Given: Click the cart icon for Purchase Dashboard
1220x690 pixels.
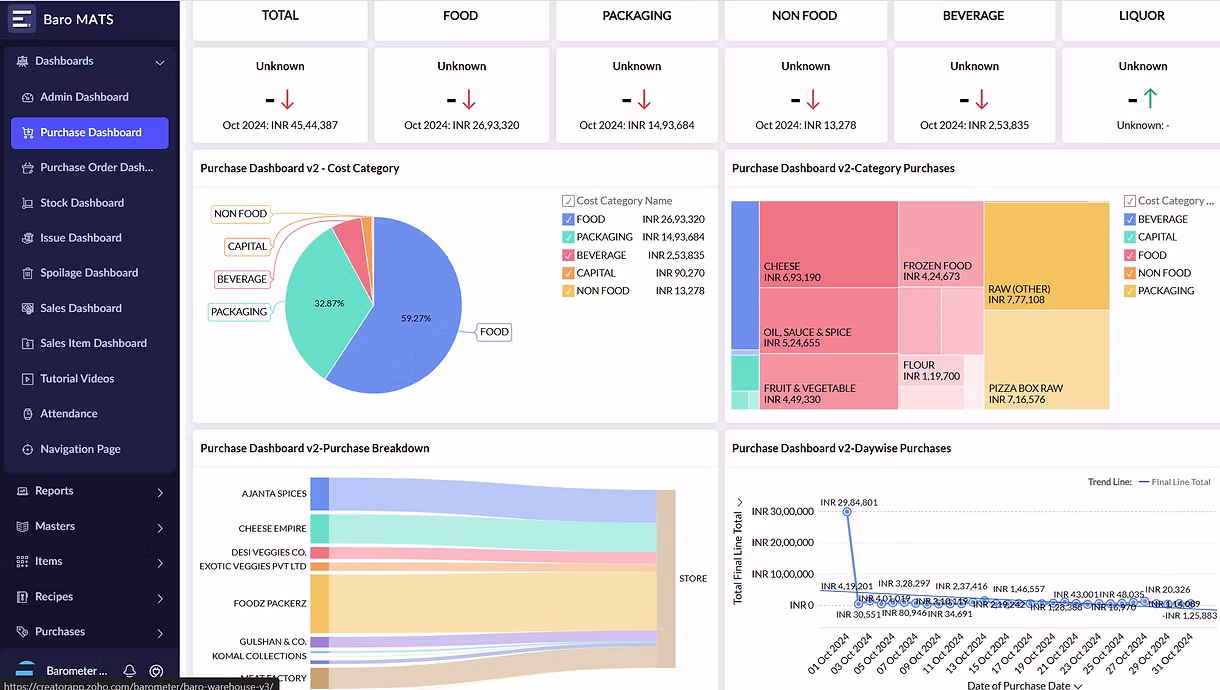Looking at the screenshot, I should coord(27,132).
